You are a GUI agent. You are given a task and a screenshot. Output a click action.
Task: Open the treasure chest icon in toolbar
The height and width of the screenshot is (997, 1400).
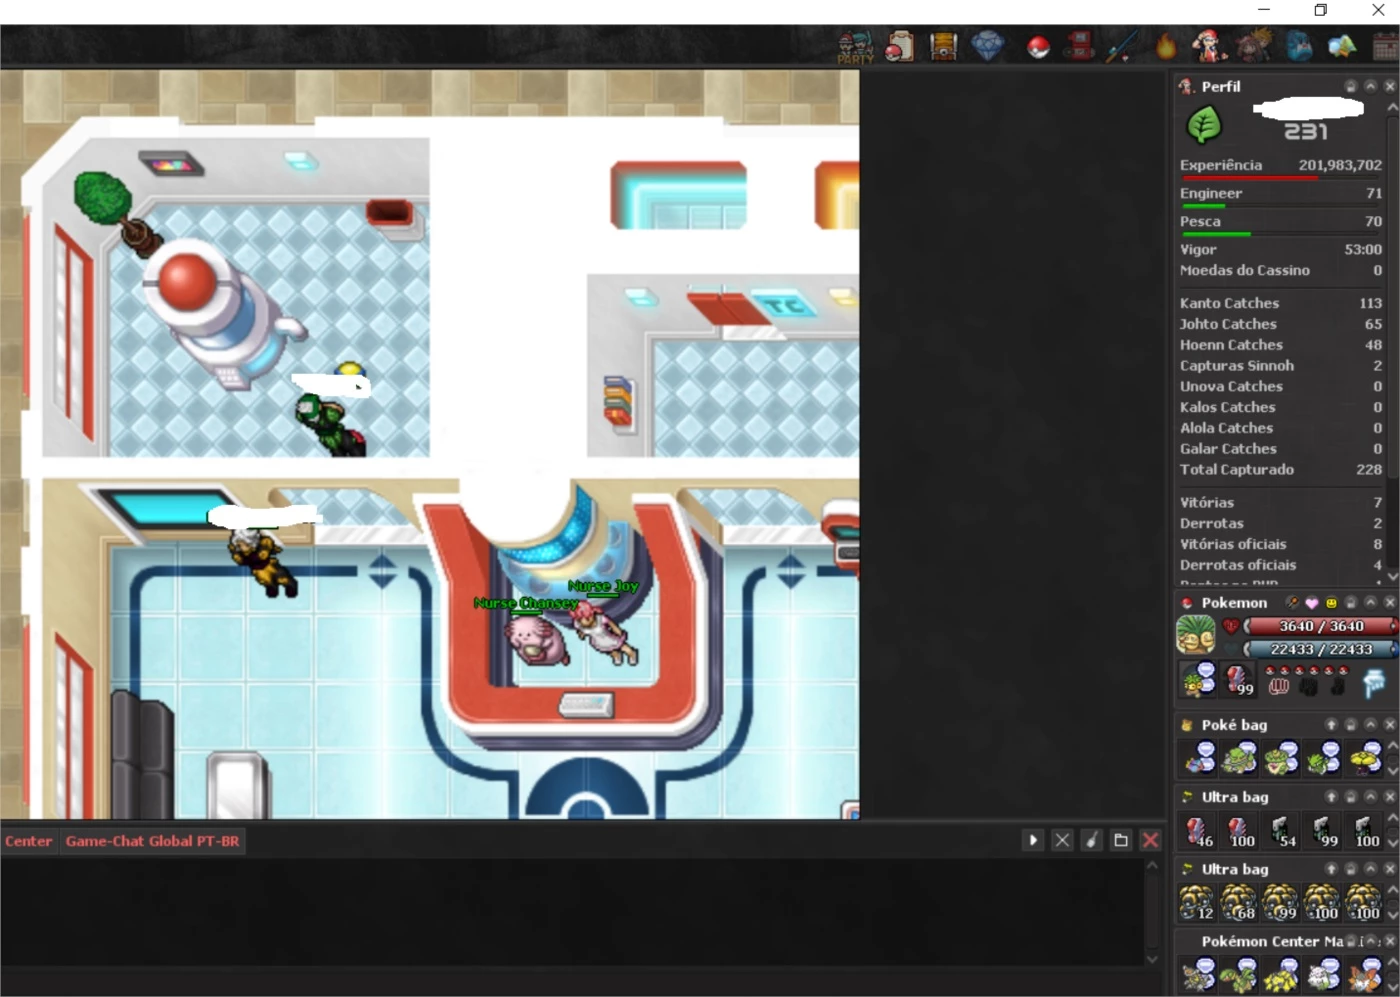coord(943,46)
